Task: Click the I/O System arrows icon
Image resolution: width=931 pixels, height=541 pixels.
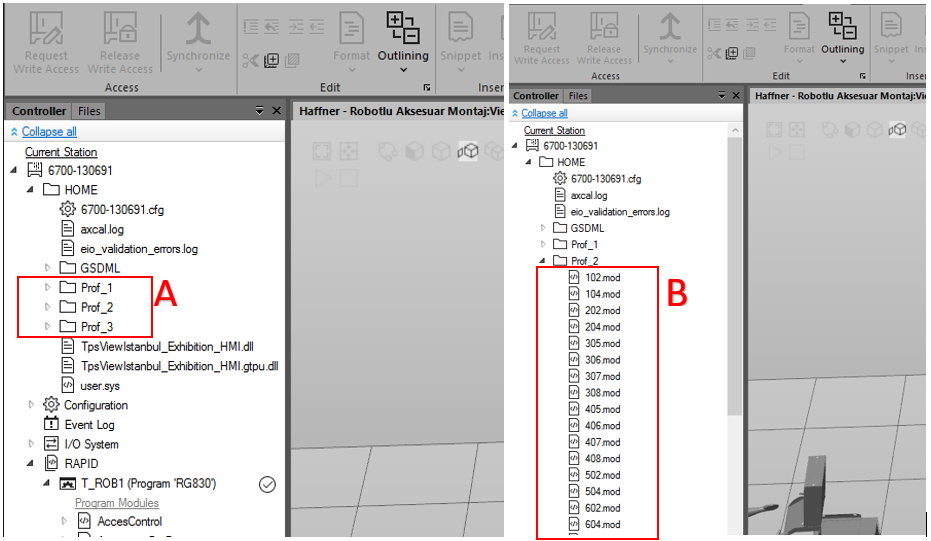Action: coord(51,444)
